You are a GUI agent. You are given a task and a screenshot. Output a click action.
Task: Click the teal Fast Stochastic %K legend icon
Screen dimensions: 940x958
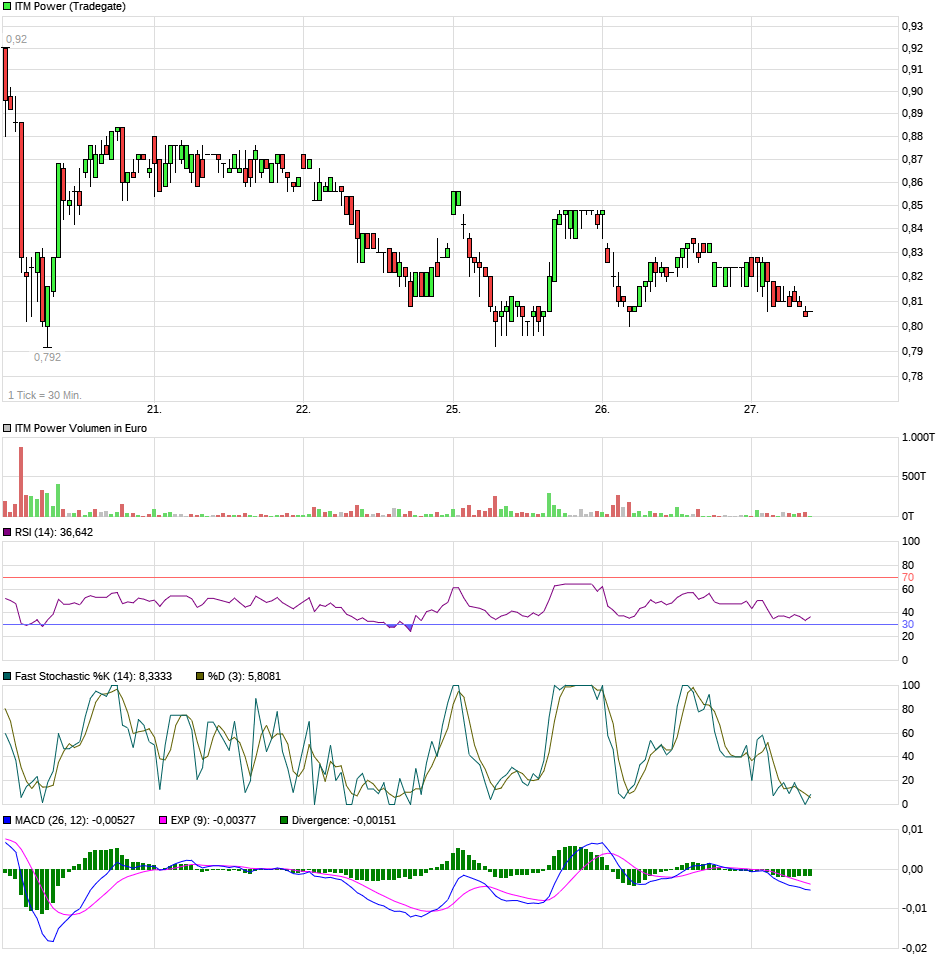click(8, 676)
